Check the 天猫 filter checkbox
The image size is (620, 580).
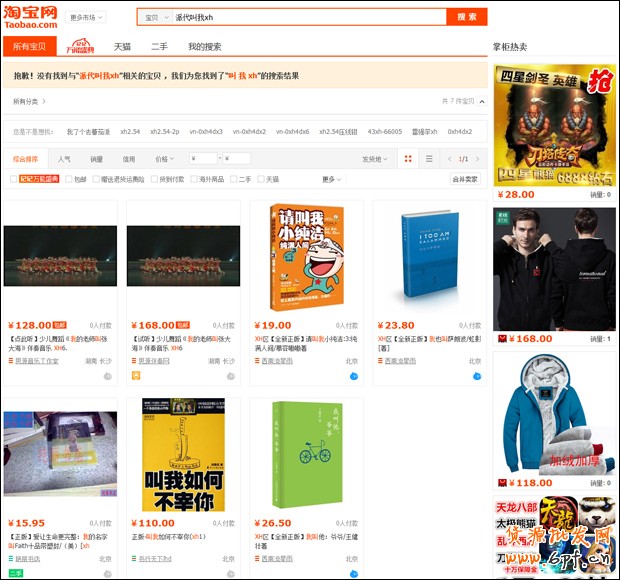(260, 179)
